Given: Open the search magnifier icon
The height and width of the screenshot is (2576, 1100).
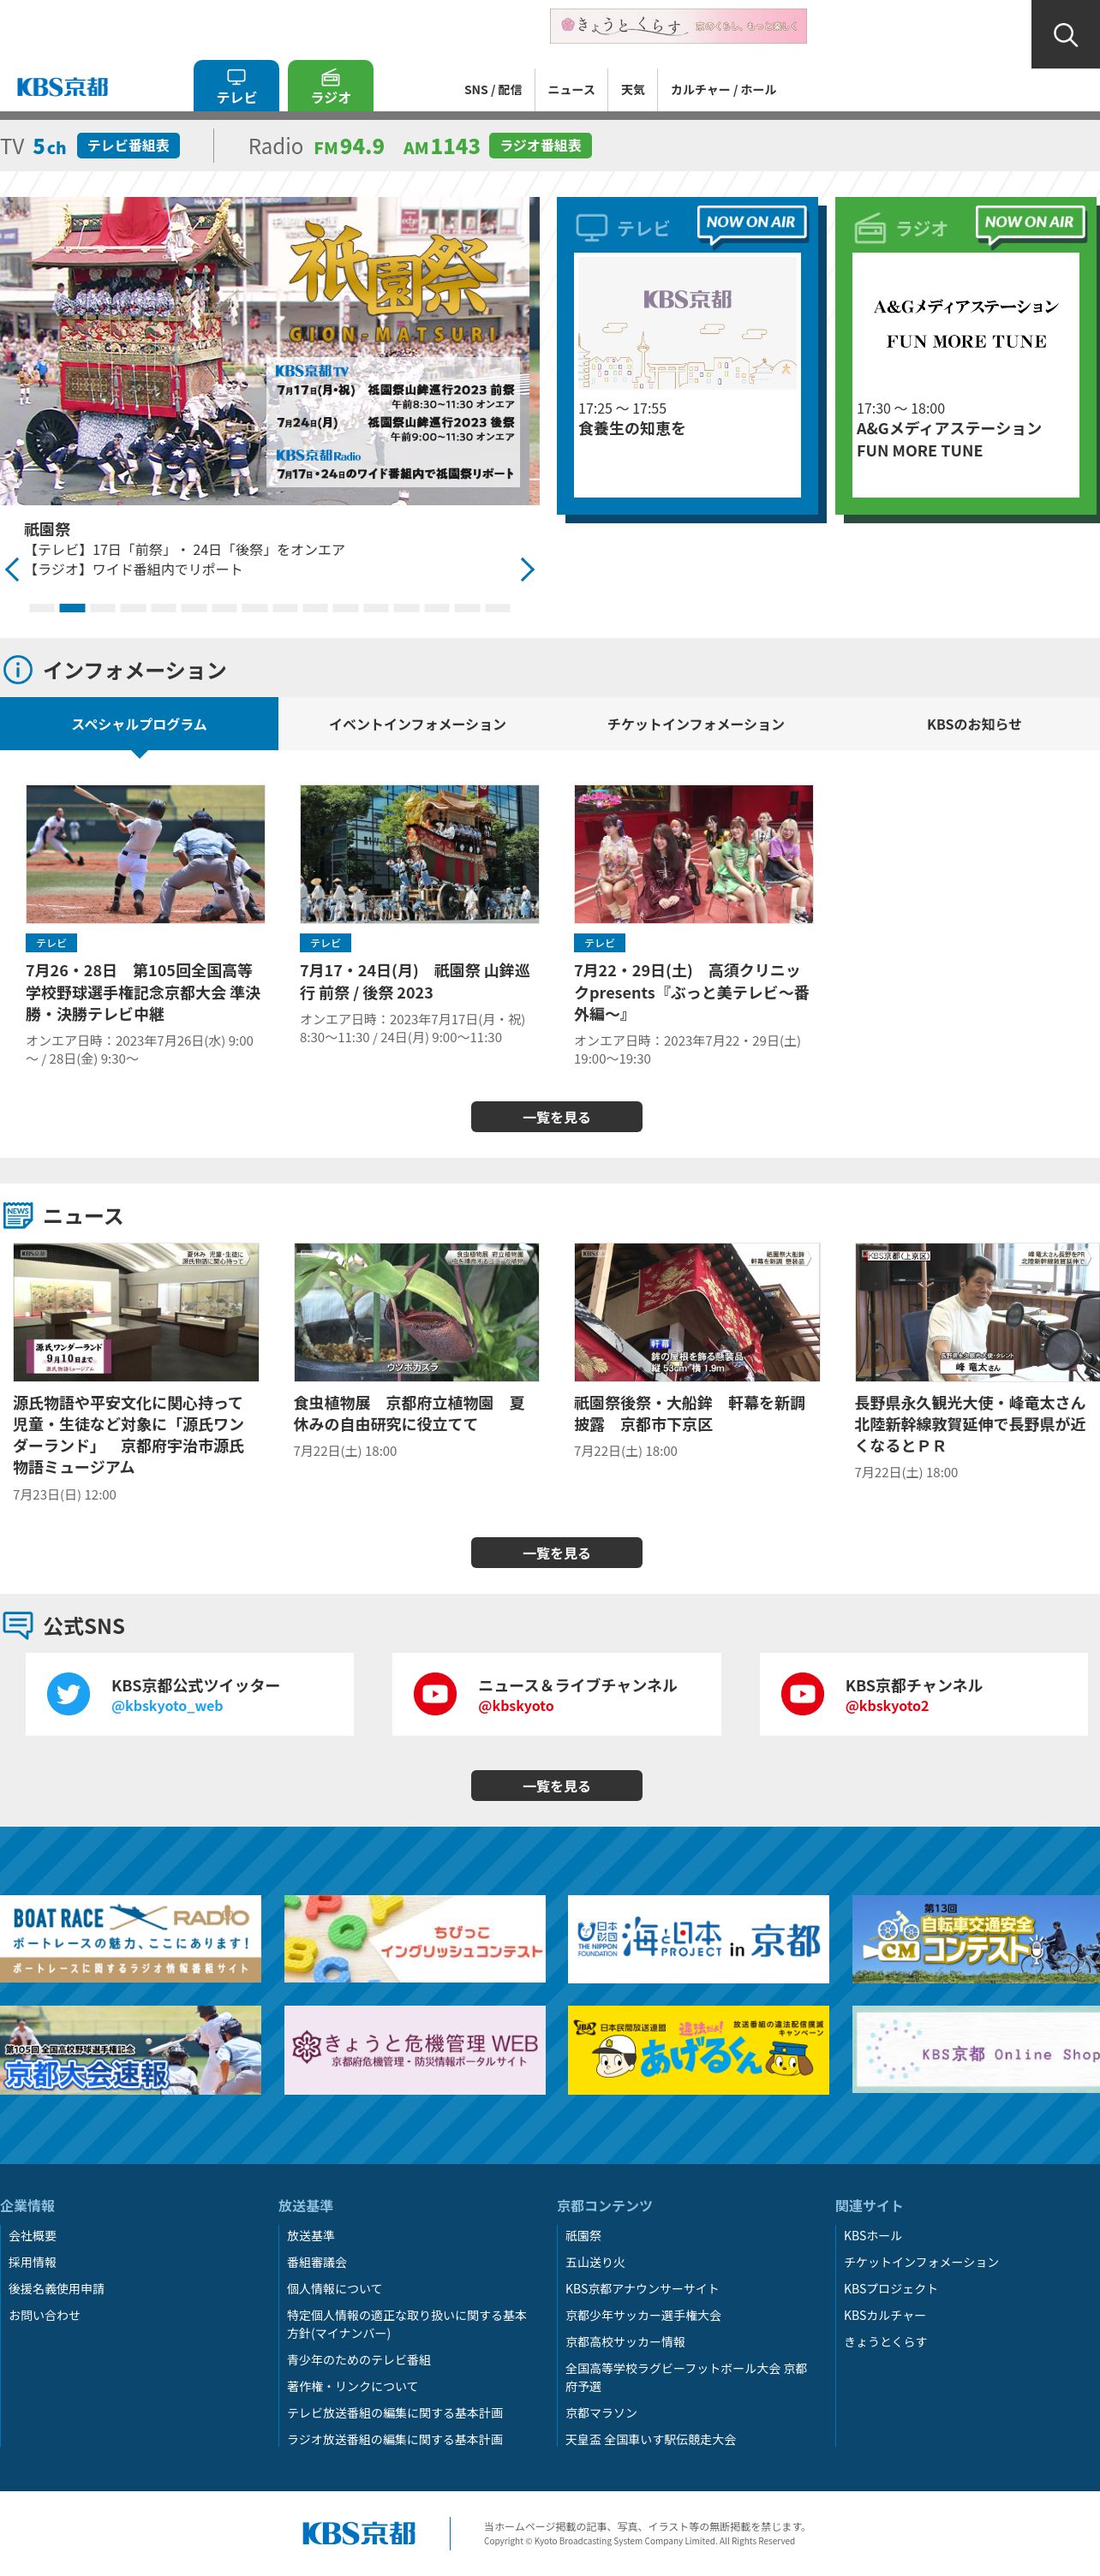Looking at the screenshot, I should tap(1065, 34).
